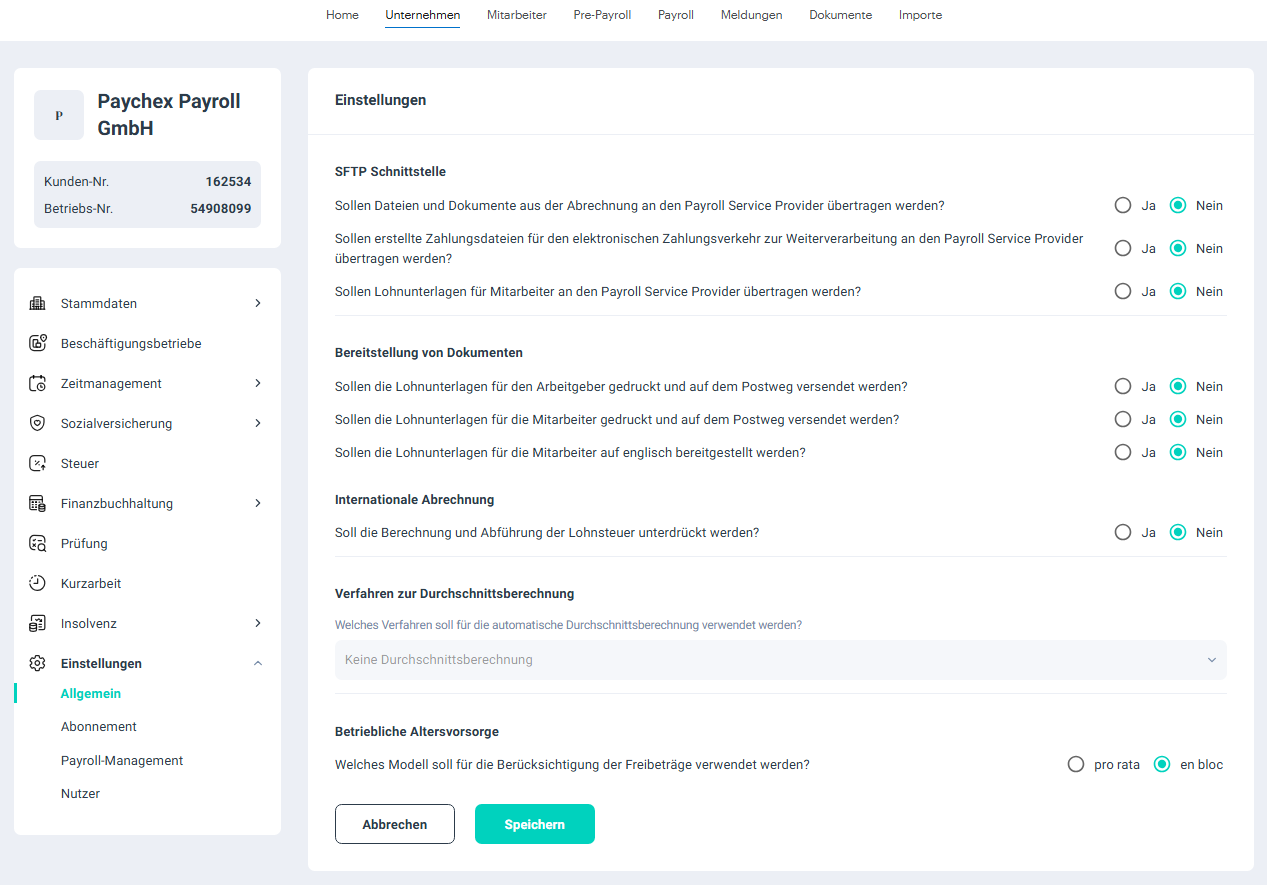Click the Finanzbuchhaltung calculator icon
This screenshot has width=1267, height=885.
[38, 503]
